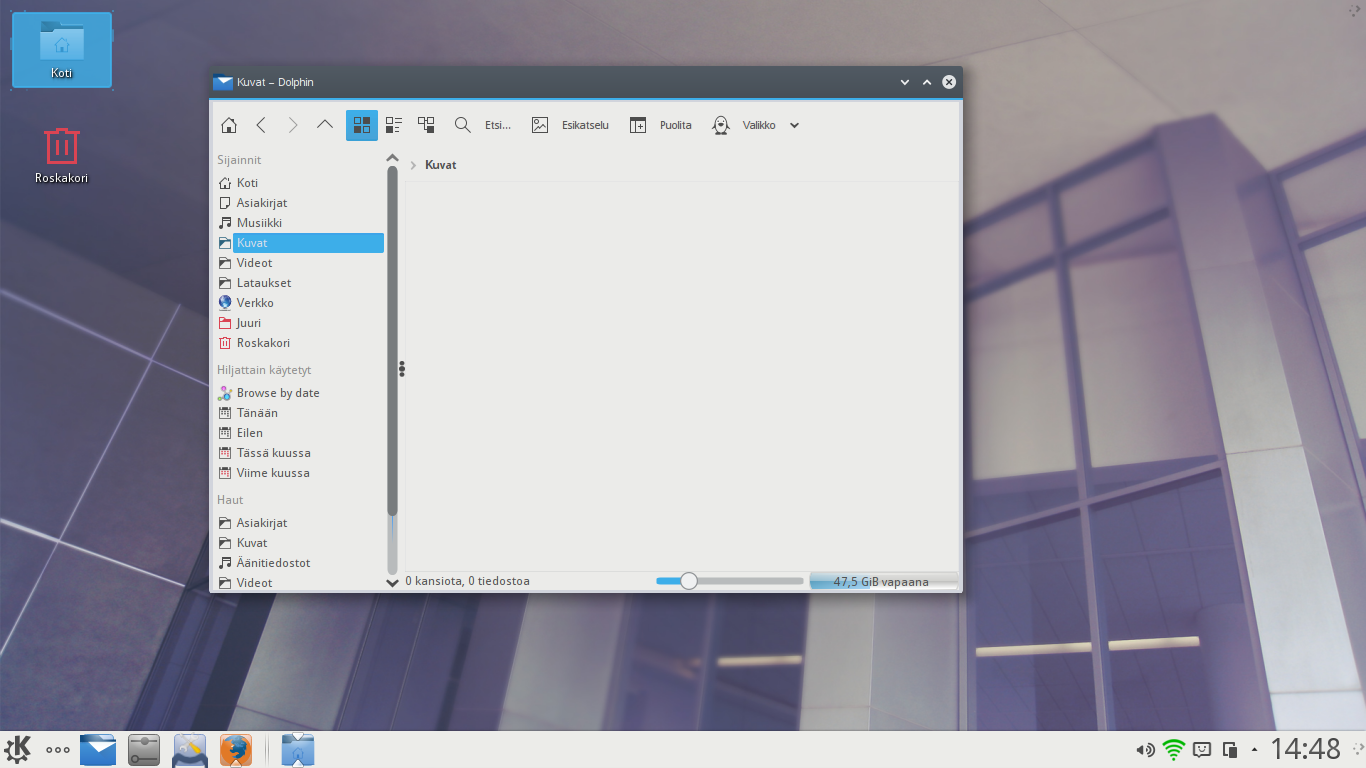
Task: Expand hidden system tray icons arrow
Action: coord(1254,749)
